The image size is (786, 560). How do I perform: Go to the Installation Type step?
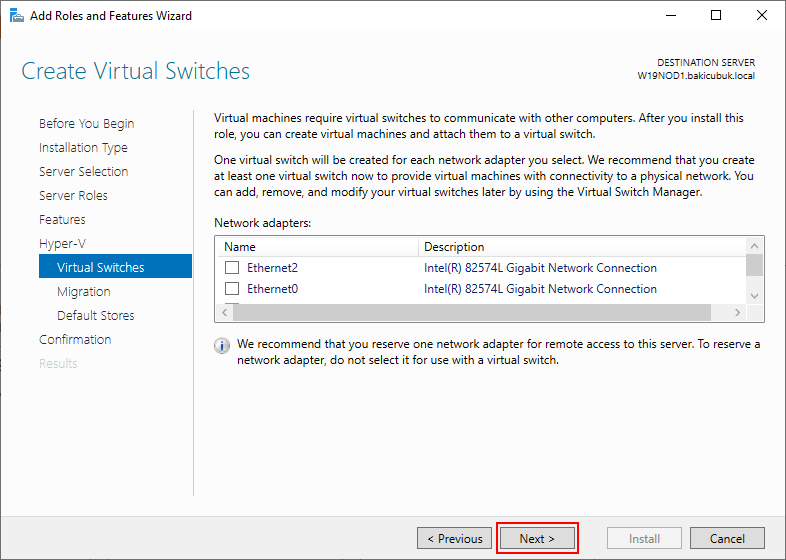(x=83, y=148)
